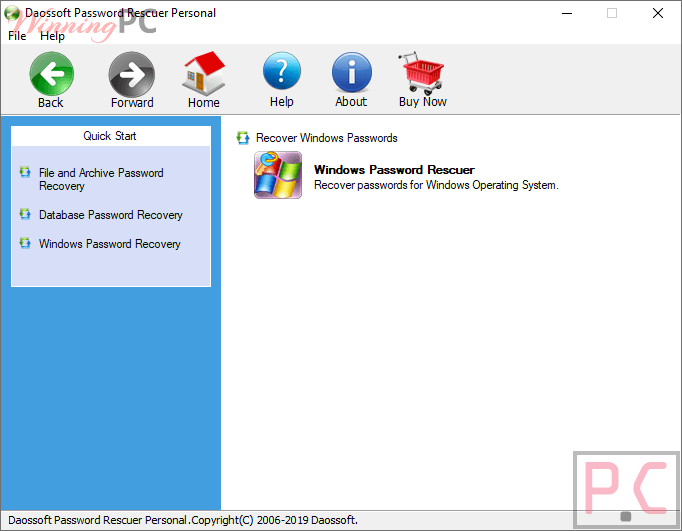Click the Daossoft app icon in the title bar
The width and height of the screenshot is (682, 531).
tap(12, 13)
